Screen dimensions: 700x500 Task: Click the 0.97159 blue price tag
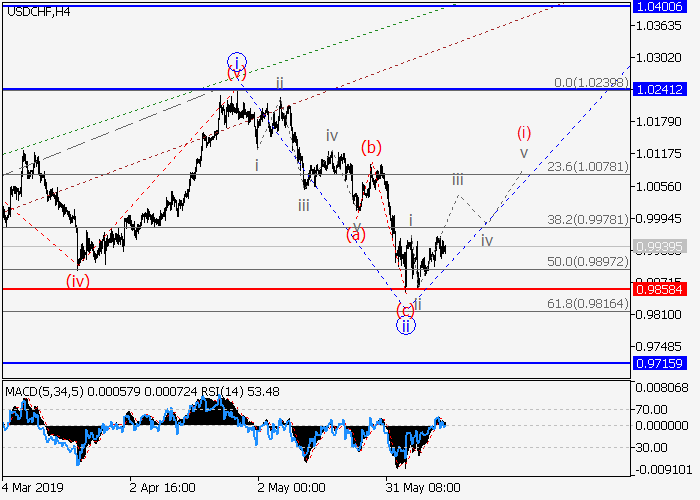click(659, 362)
